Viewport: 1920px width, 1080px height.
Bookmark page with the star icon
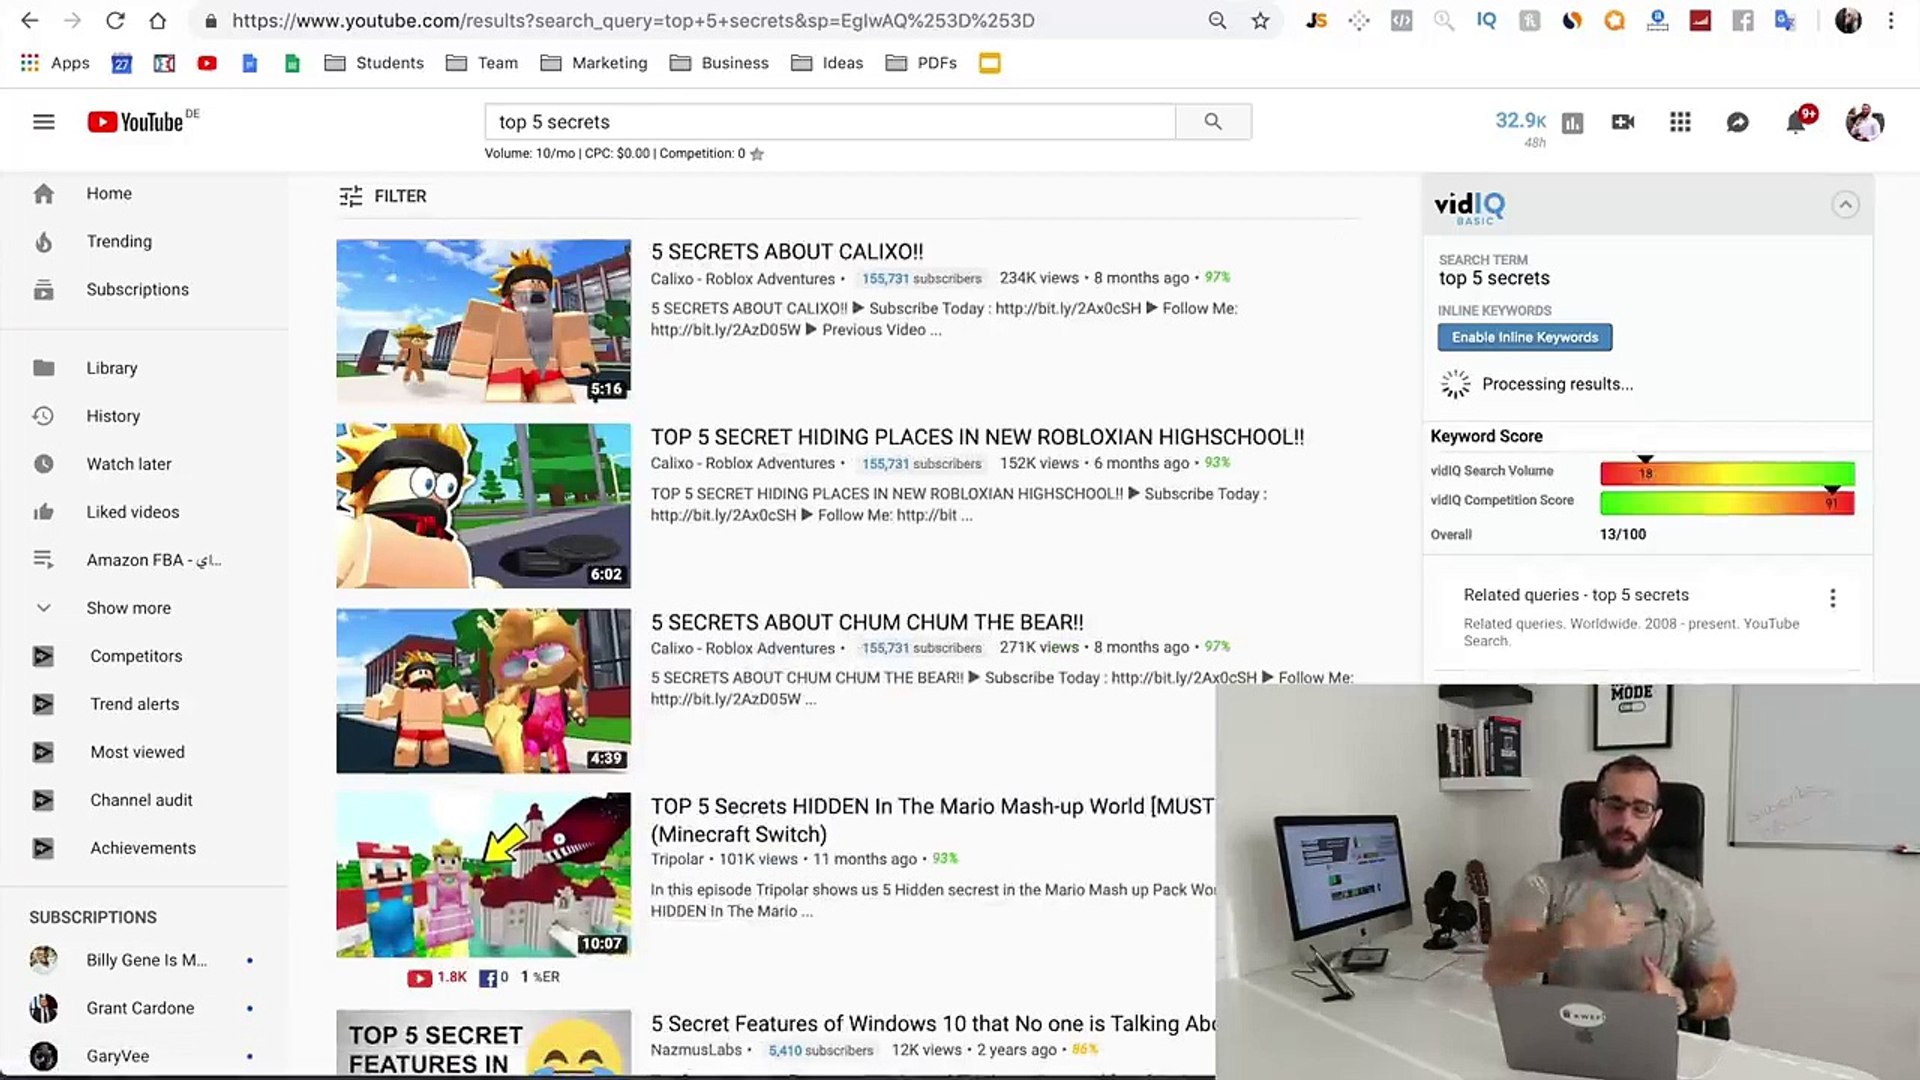(x=1260, y=21)
